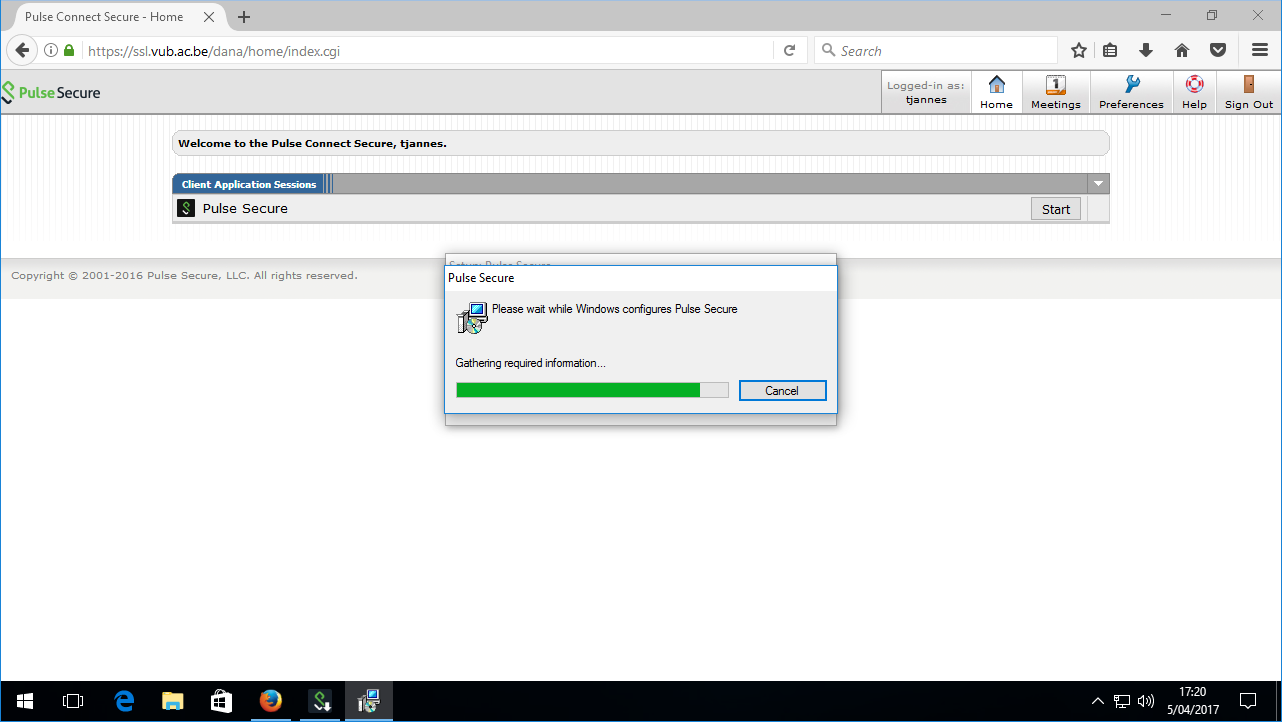Open a new browser tab

(x=244, y=17)
